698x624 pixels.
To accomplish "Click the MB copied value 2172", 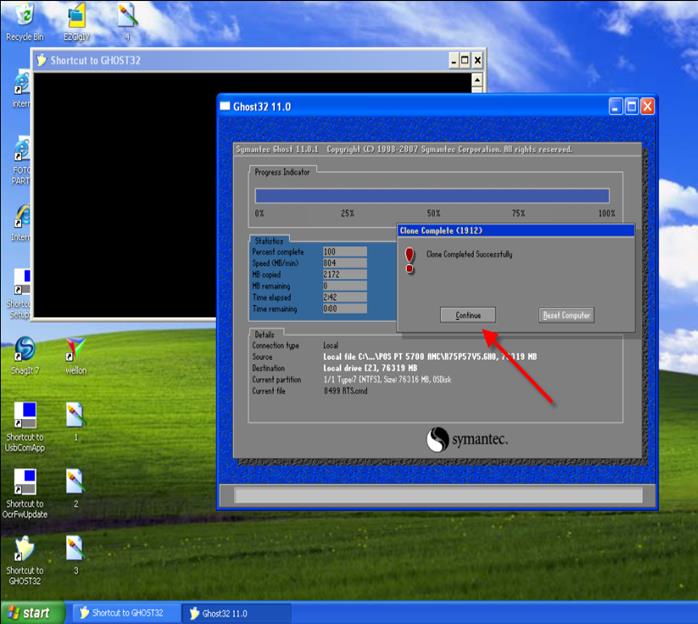I will tap(345, 274).
